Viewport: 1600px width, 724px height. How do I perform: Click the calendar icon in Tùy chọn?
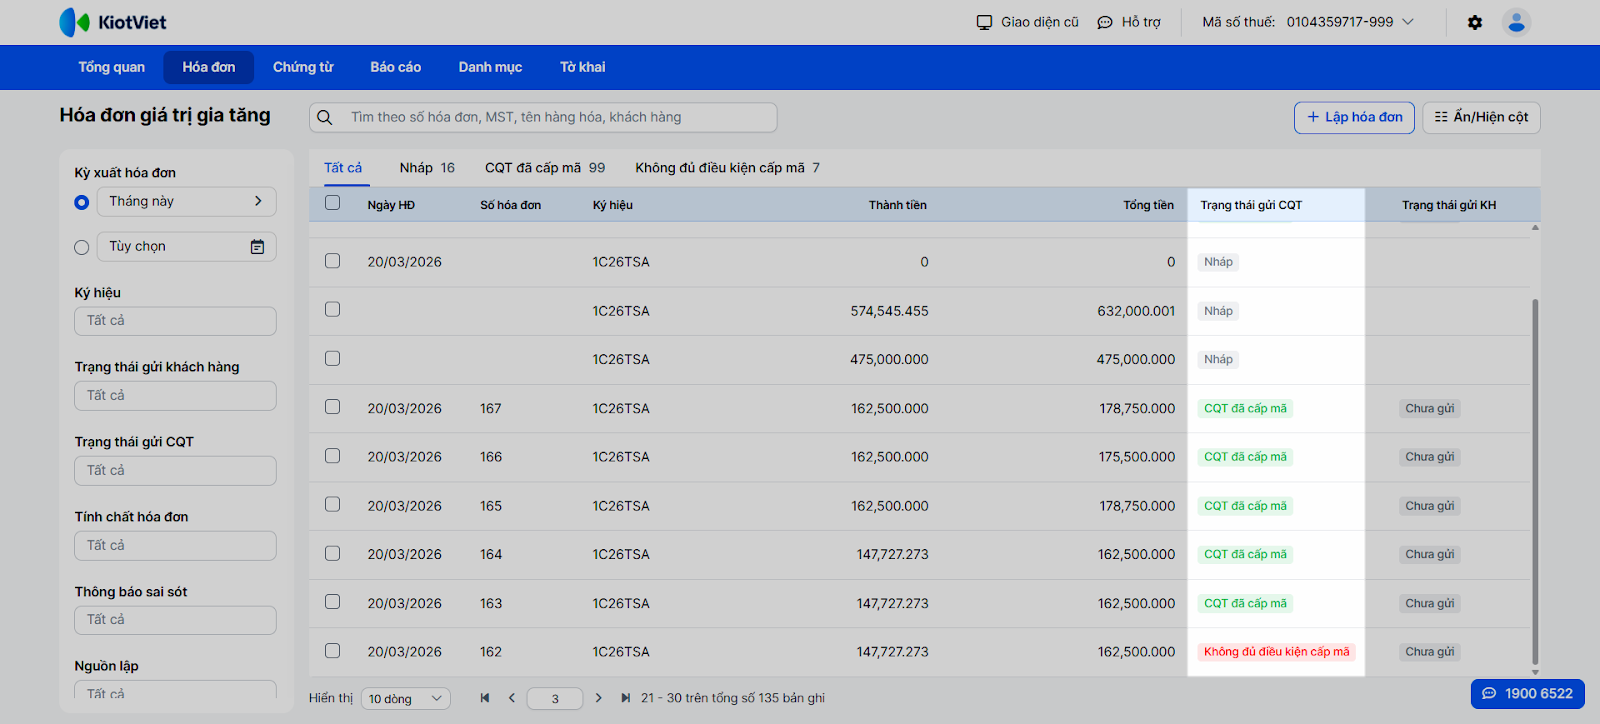point(257,247)
